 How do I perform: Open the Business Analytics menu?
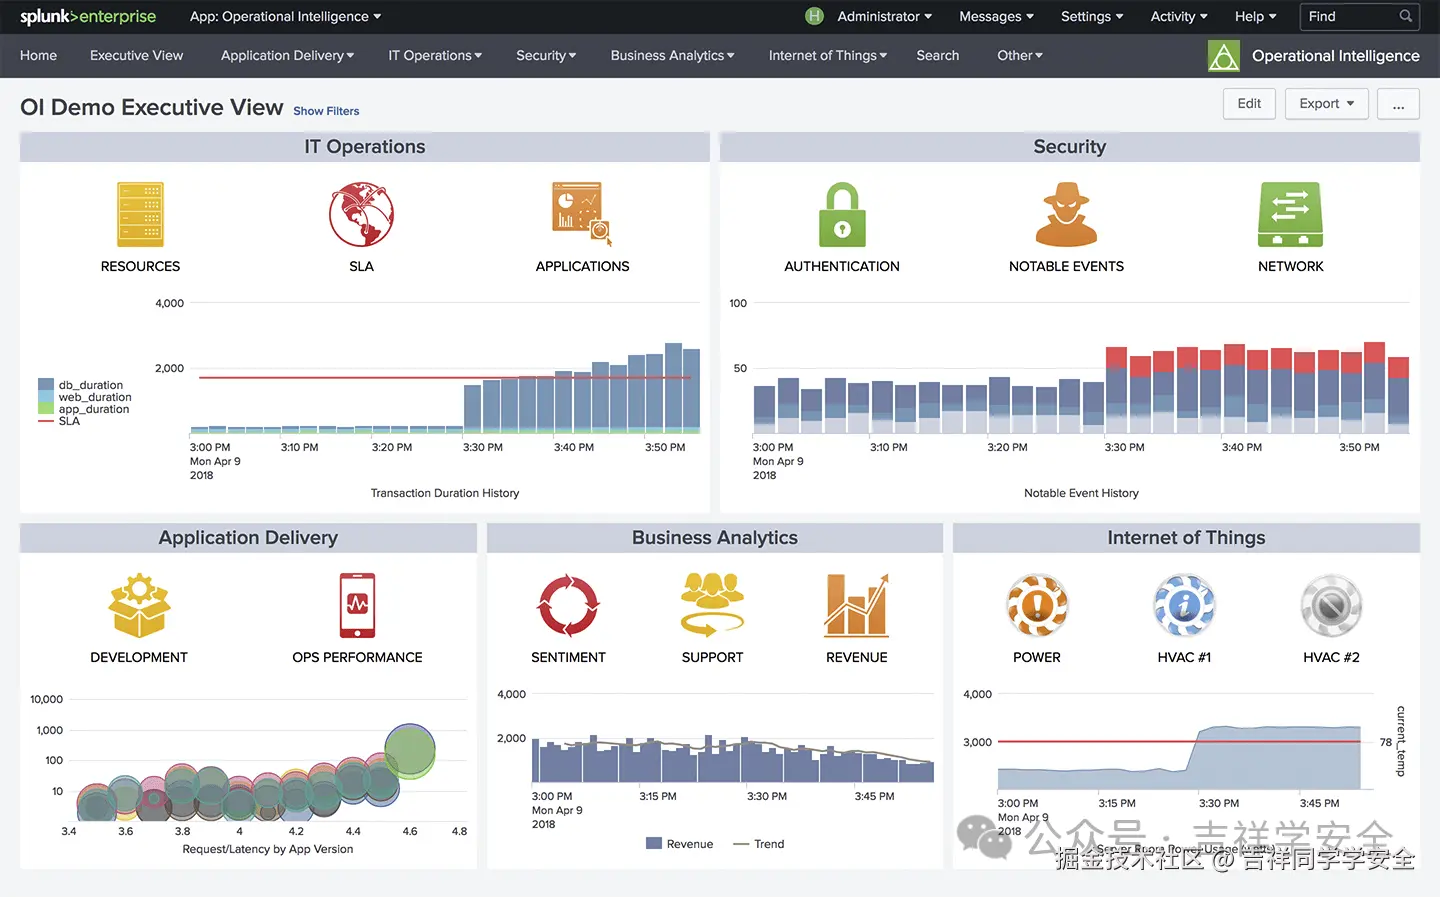(671, 55)
